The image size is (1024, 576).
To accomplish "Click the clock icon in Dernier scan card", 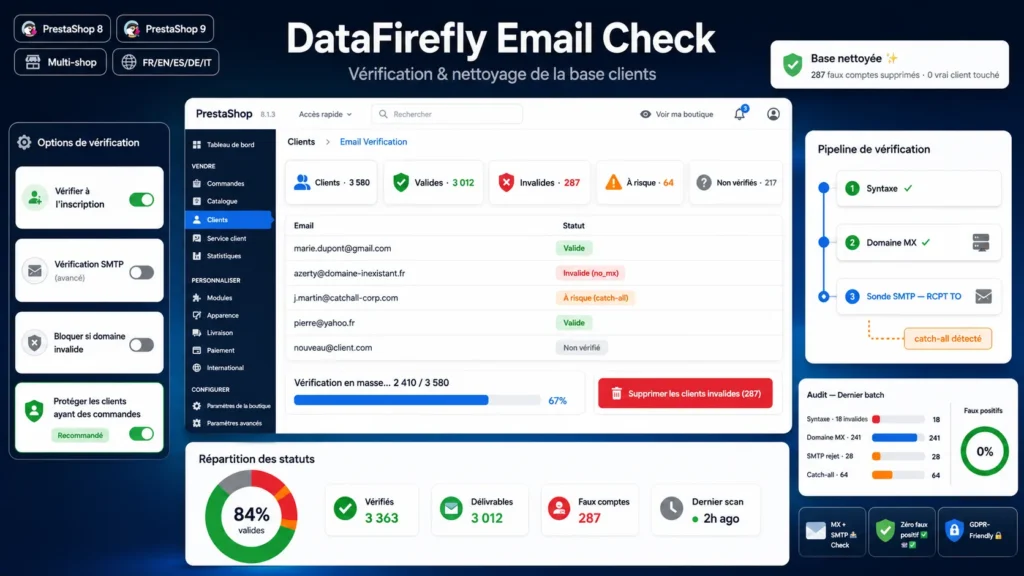I will tap(671, 509).
